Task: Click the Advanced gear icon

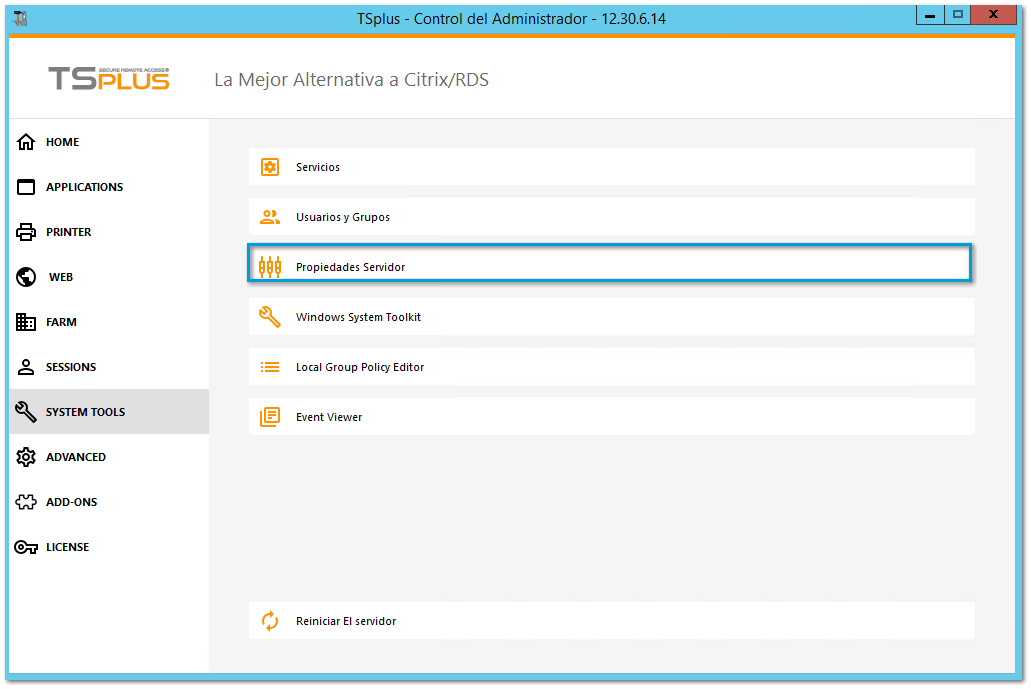Action: [26, 457]
